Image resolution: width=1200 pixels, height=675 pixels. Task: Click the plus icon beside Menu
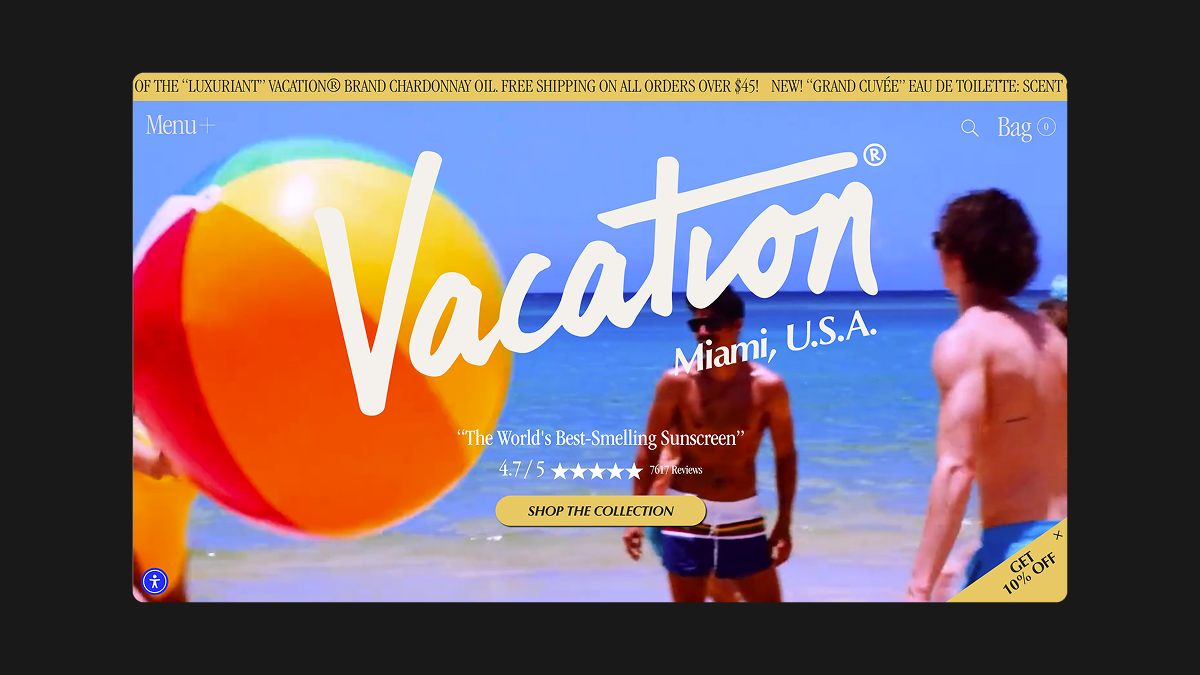tap(207, 125)
